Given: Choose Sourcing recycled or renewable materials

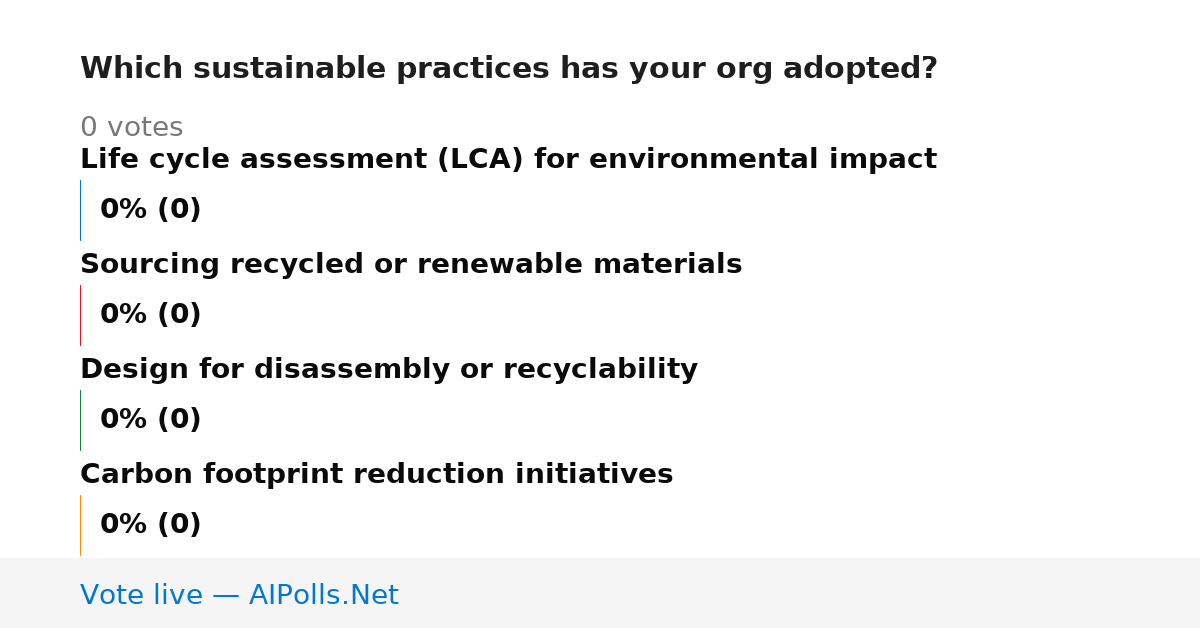Looking at the screenshot, I should (x=411, y=265).
